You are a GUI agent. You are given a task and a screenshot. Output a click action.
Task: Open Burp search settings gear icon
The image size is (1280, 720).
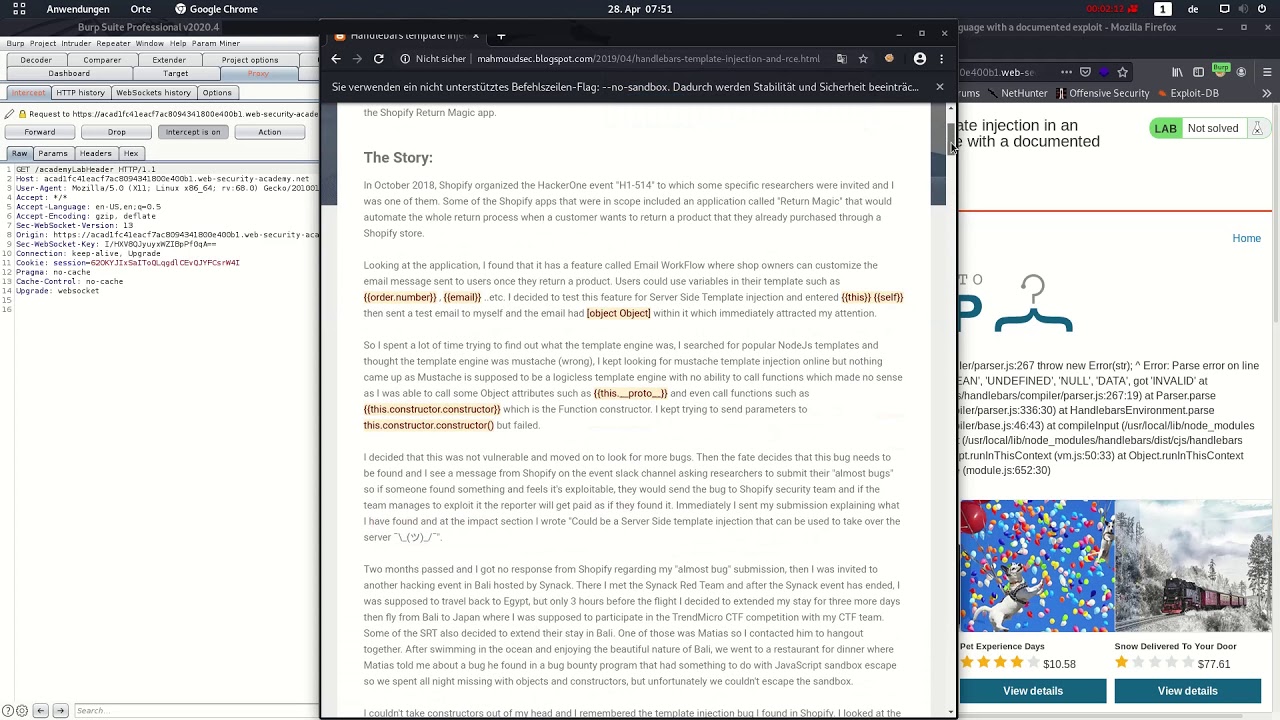coord(21,711)
